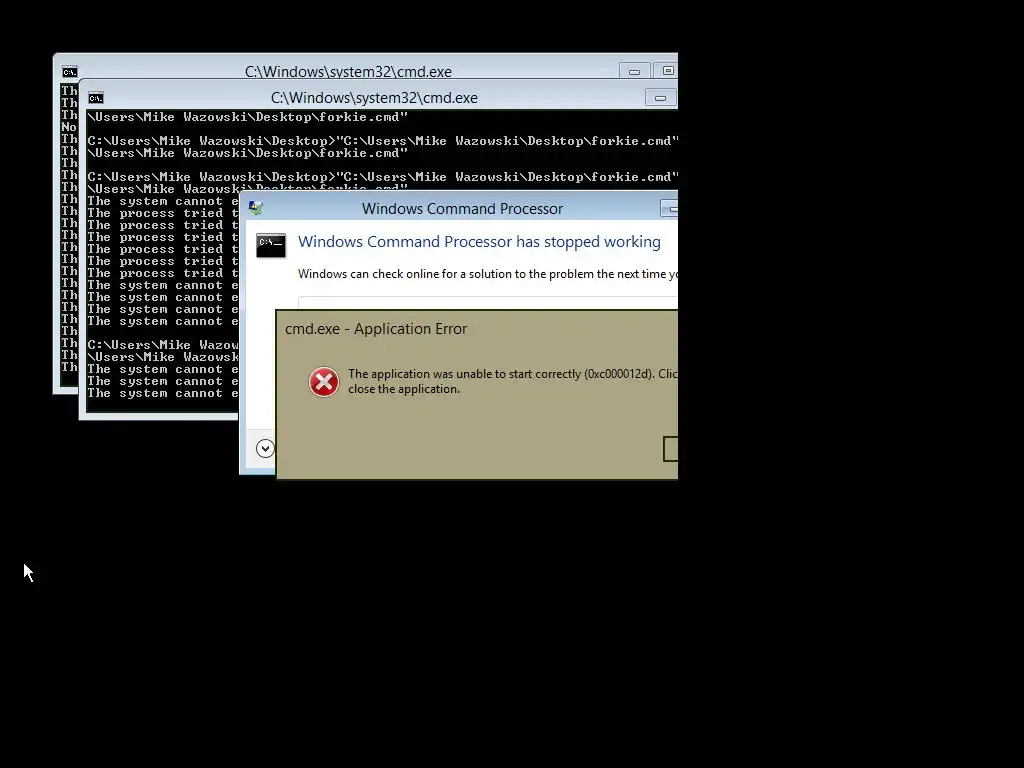This screenshot has height=768, width=1024.
Task: Click the 'Windows Command Processor' dialog title
Action: click(462, 209)
